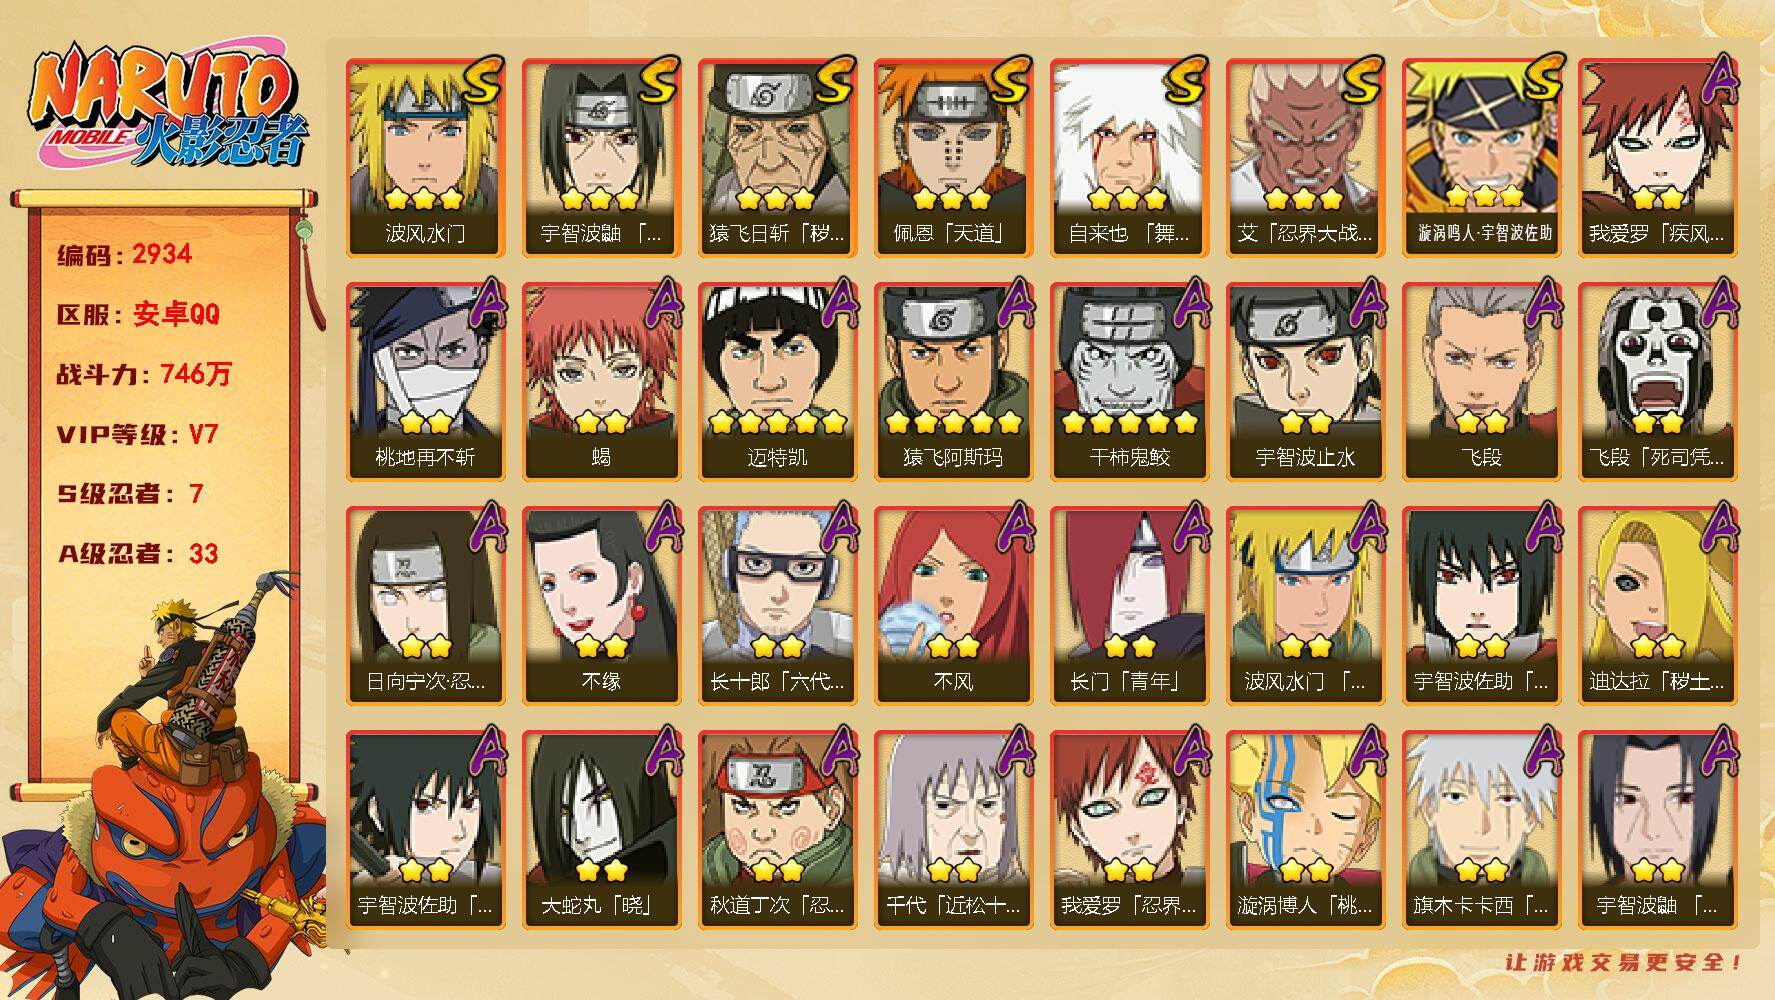
Task: Open the 长门「青年」 ninja card
Action: pos(1129,606)
